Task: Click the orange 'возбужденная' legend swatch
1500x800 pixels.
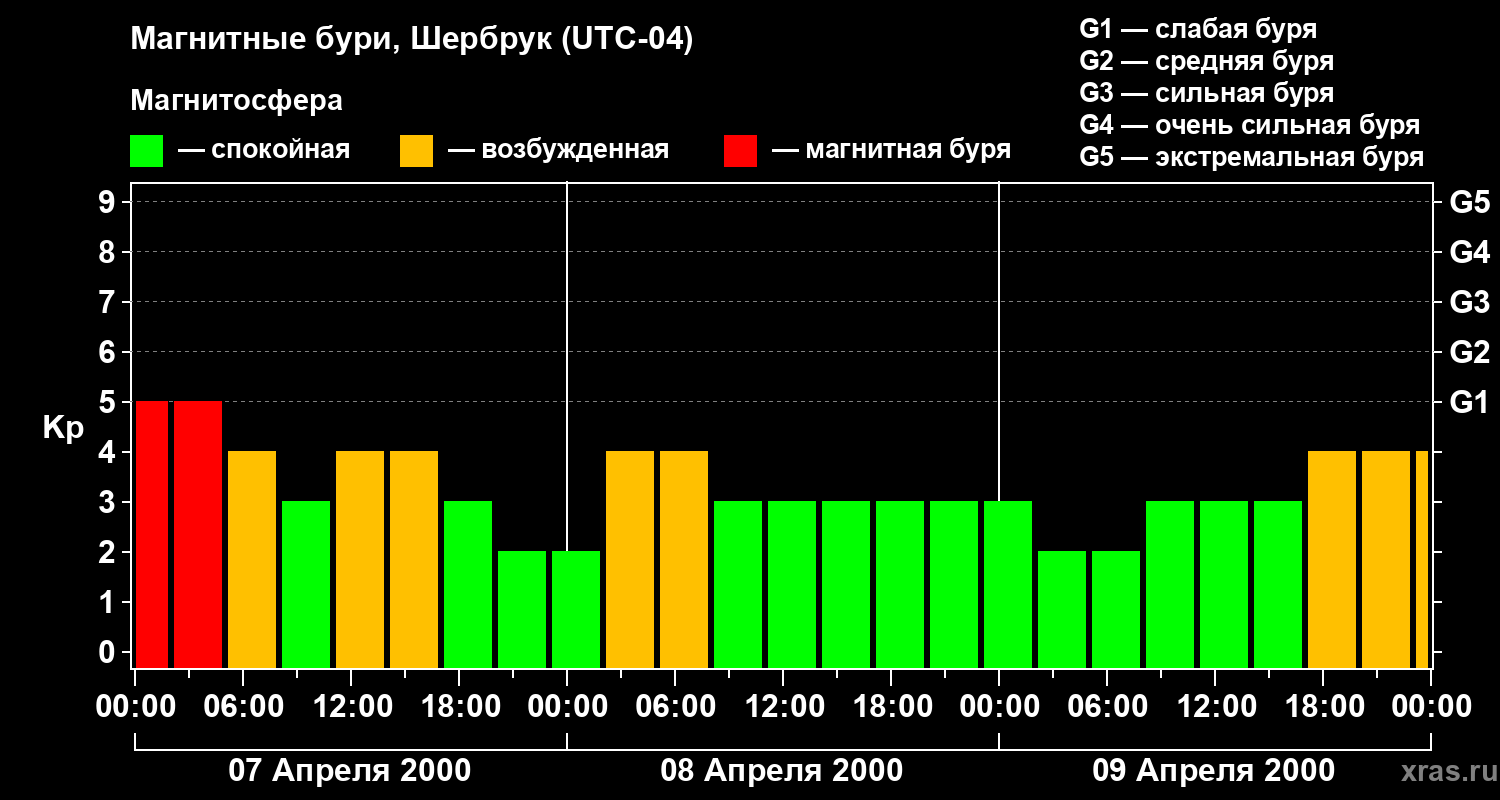Action: tap(416, 151)
